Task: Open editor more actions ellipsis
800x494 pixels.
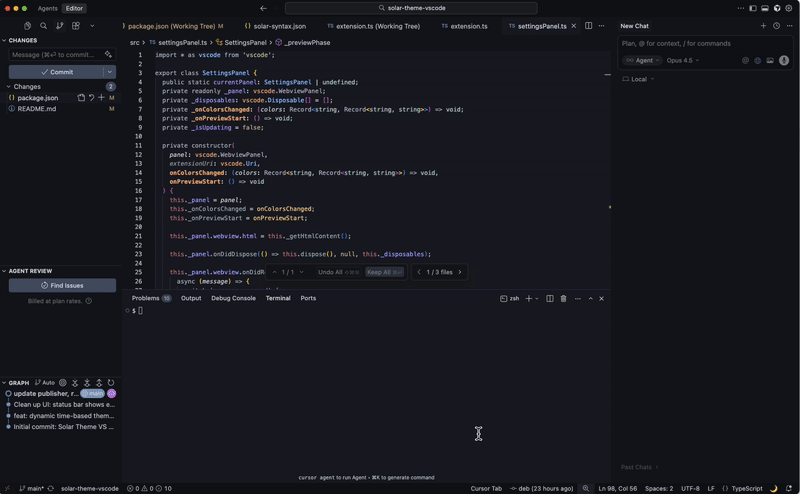Action: 602,26
